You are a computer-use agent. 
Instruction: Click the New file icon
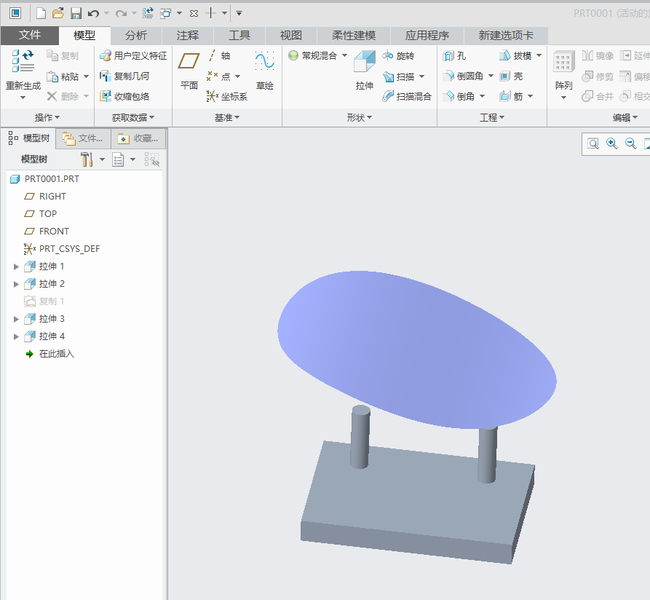[41, 13]
